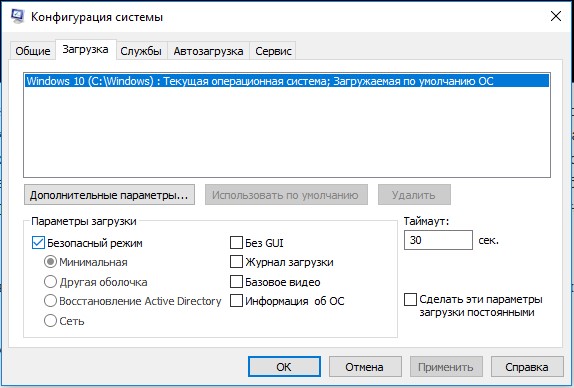The width and height of the screenshot is (574, 388).
Task: Choose Другая оболочка radio option
Action: pos(50,282)
